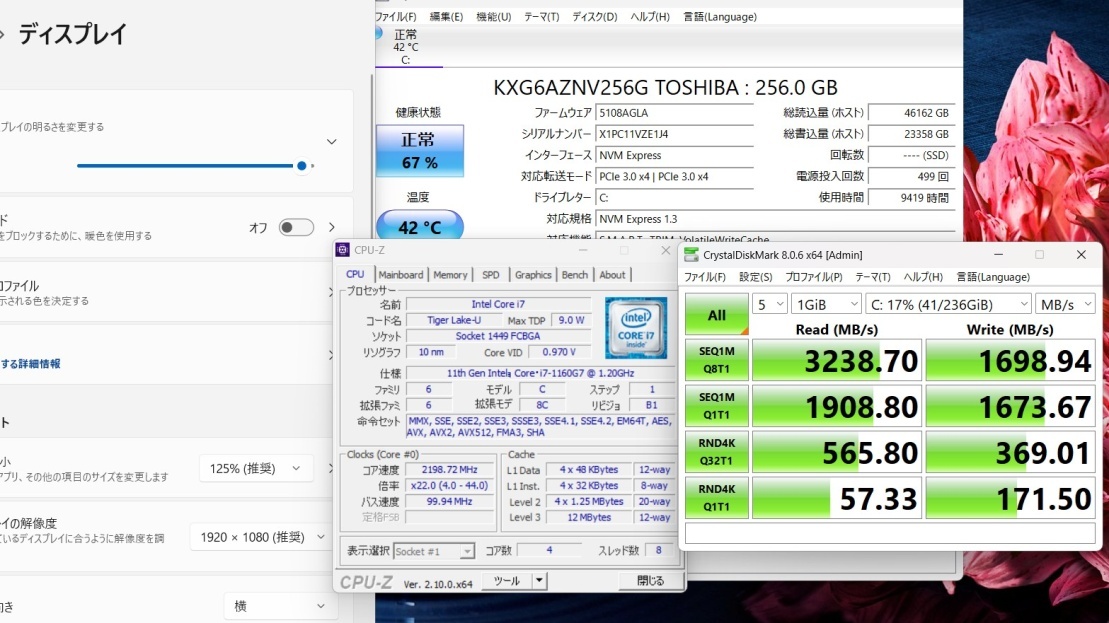The height and width of the screenshot is (623, 1109).
Task: Click the ツール button in CPU-Z
Action: (x=506, y=581)
